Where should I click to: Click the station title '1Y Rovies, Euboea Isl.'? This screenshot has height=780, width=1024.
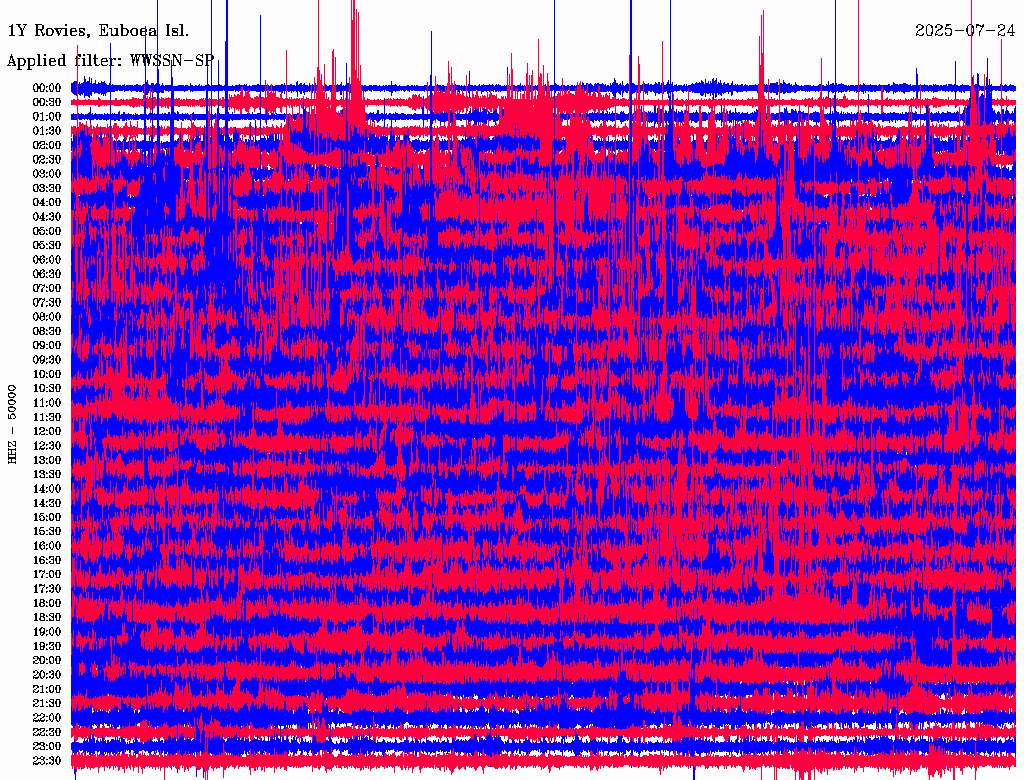[97, 31]
